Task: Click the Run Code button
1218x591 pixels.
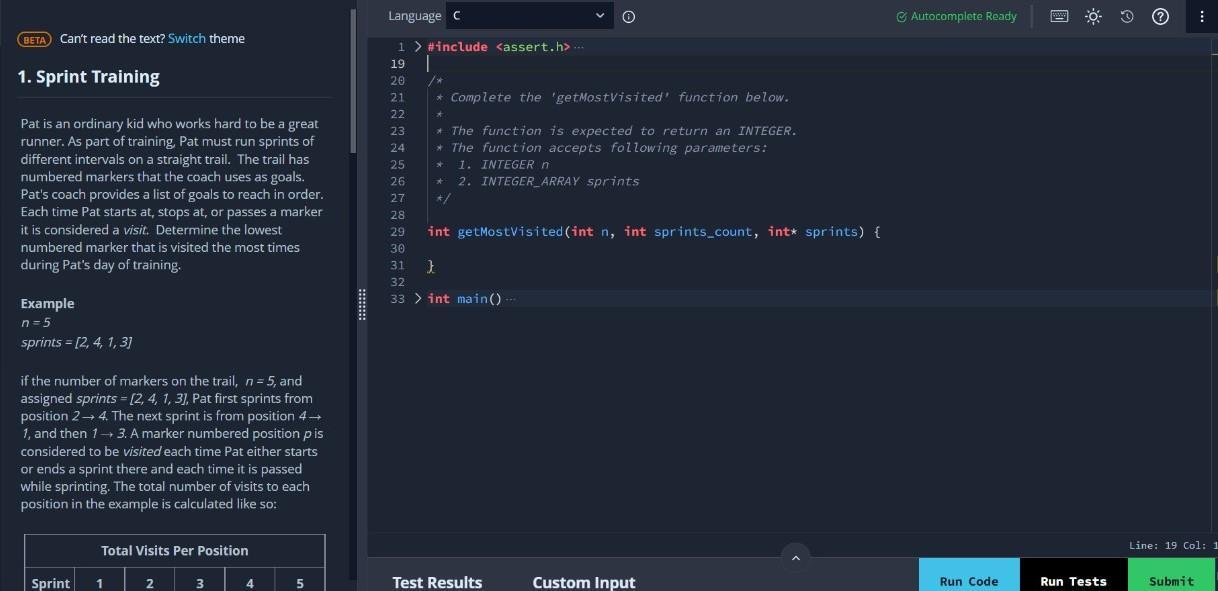Action: click(968, 580)
